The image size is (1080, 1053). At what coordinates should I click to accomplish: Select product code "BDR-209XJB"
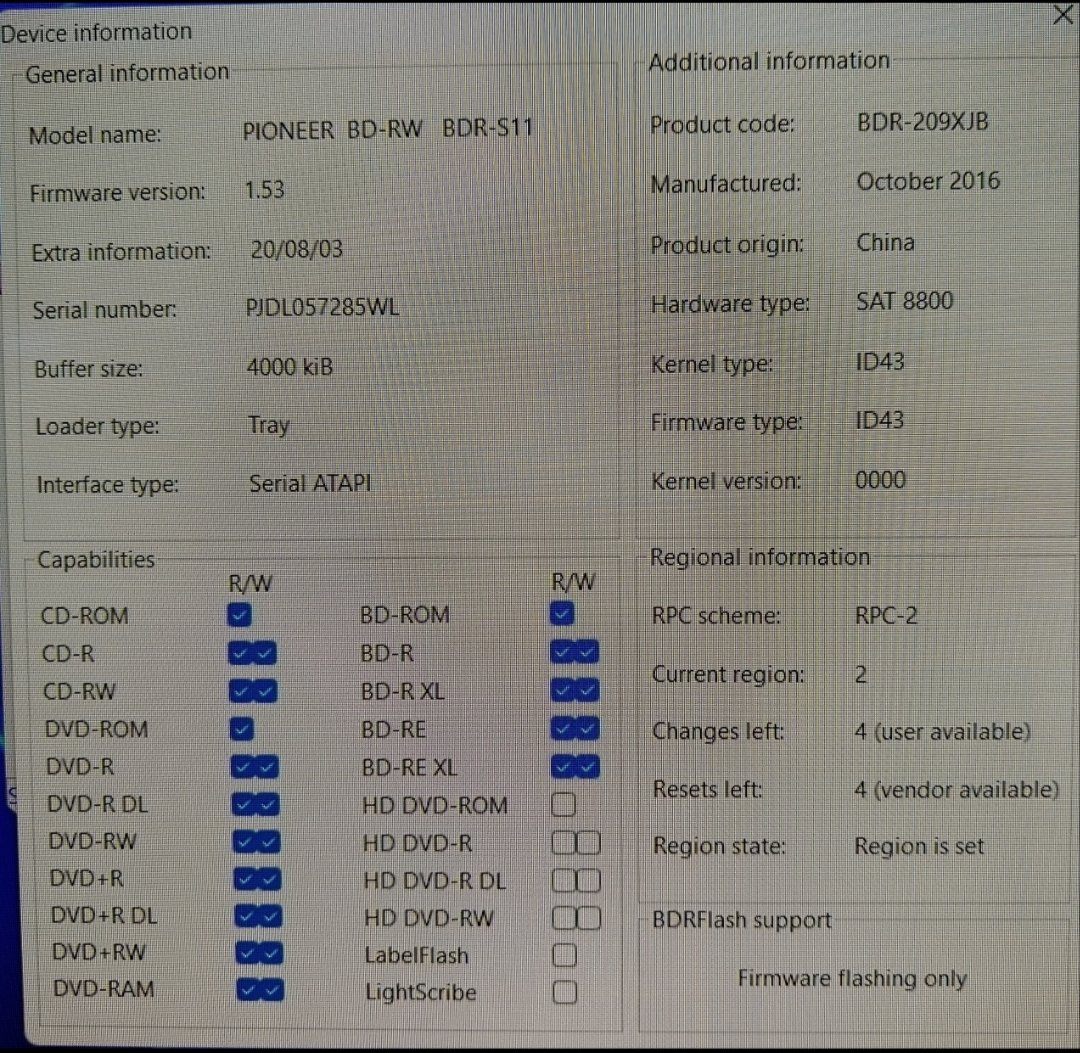(922, 122)
